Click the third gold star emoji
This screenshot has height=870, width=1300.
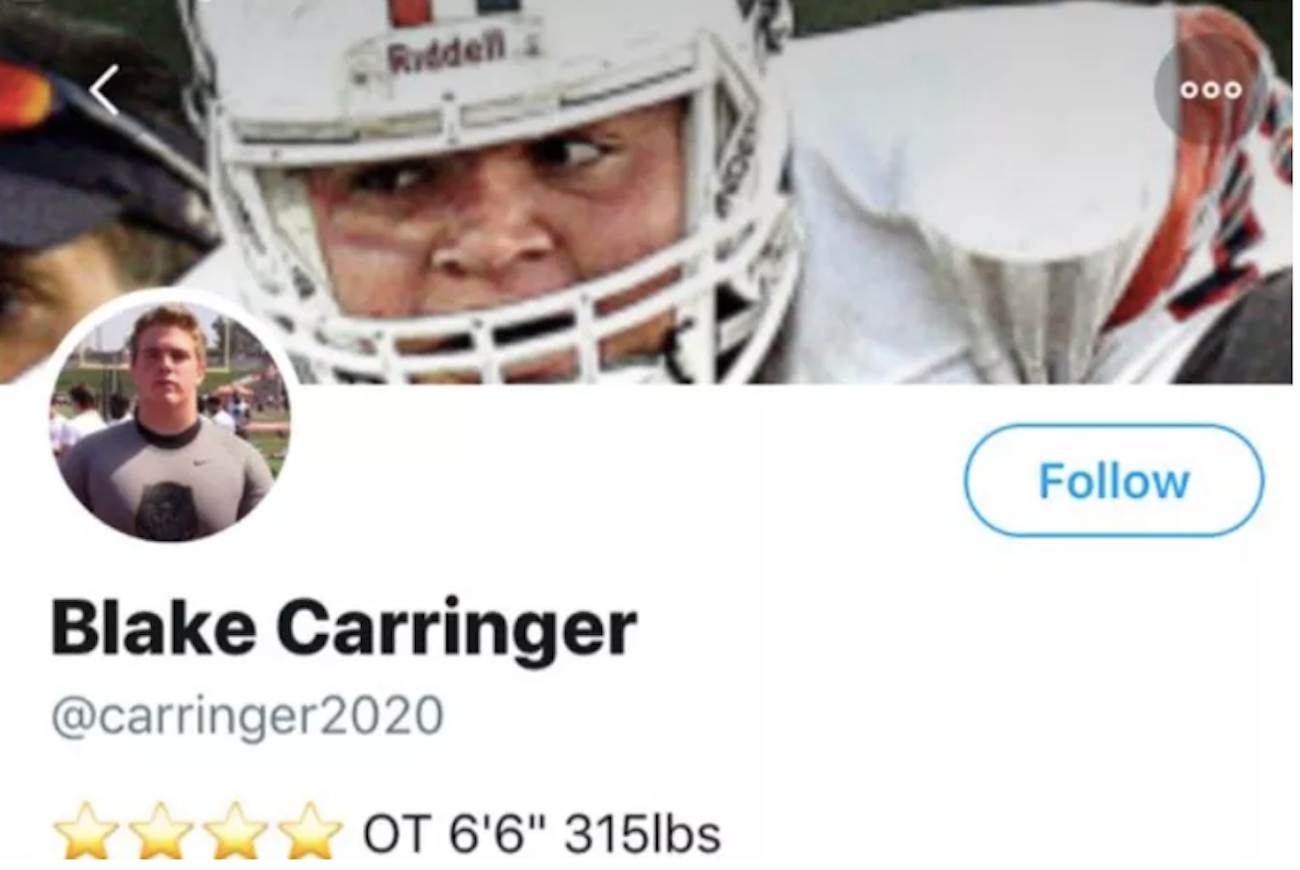pos(235,830)
